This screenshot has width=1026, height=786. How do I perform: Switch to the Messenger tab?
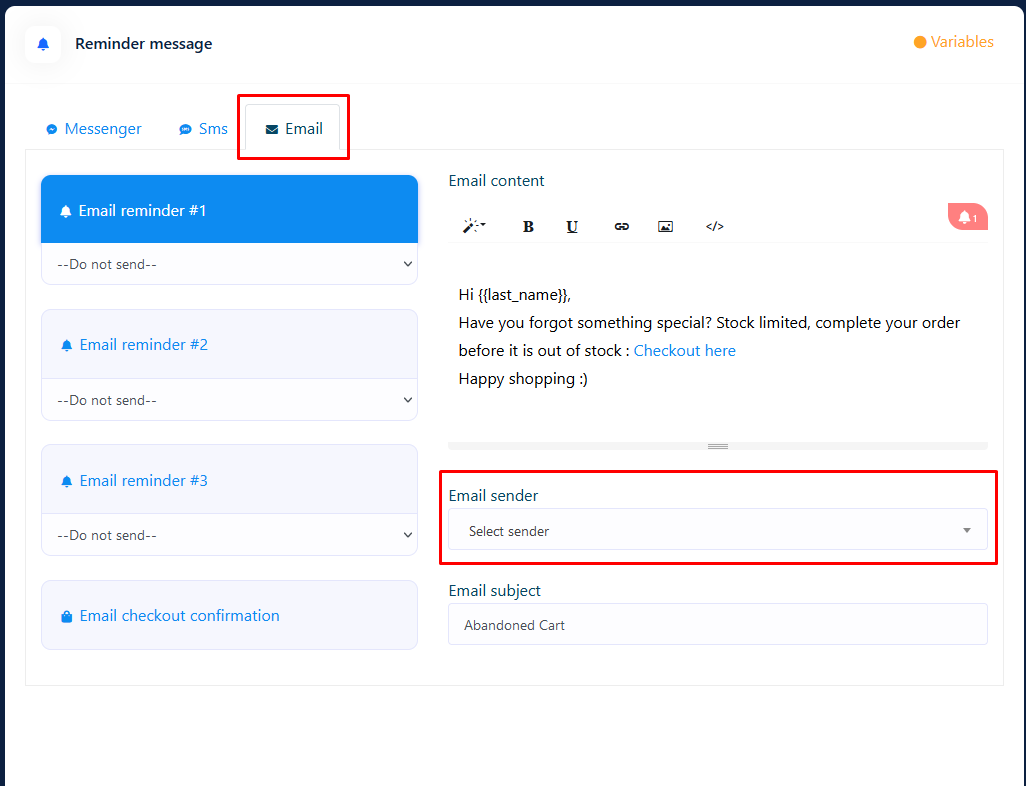coord(93,129)
